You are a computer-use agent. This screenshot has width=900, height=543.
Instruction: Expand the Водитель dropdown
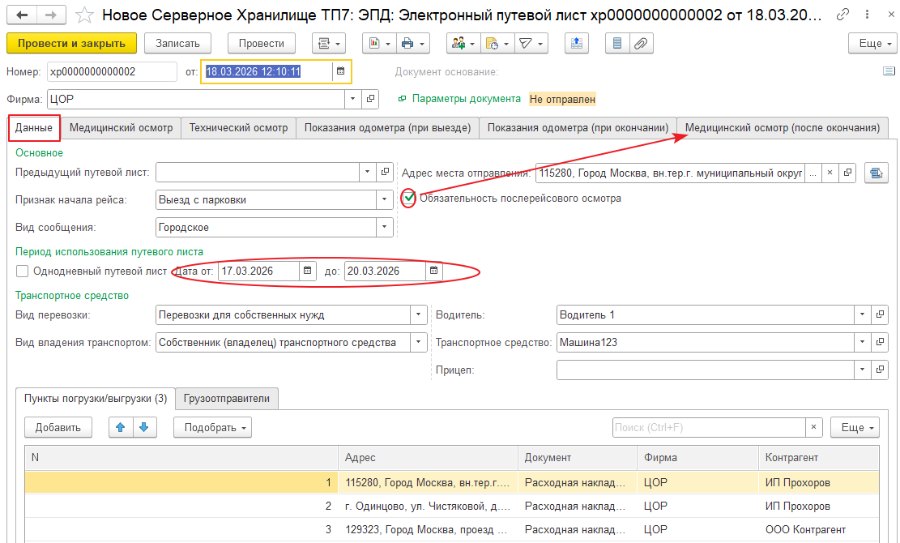point(862,315)
